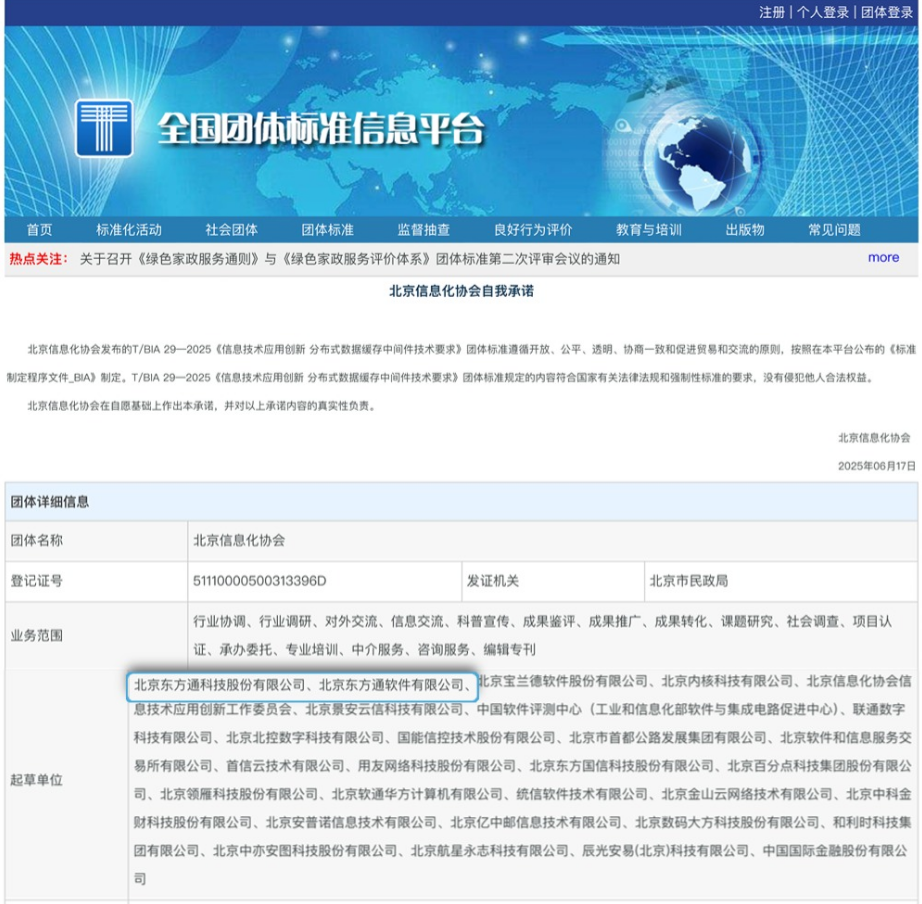922x904 pixels.
Task: Click 北京东方通软件有限公司 in drafting units
Action: pyautogui.click(x=391, y=685)
